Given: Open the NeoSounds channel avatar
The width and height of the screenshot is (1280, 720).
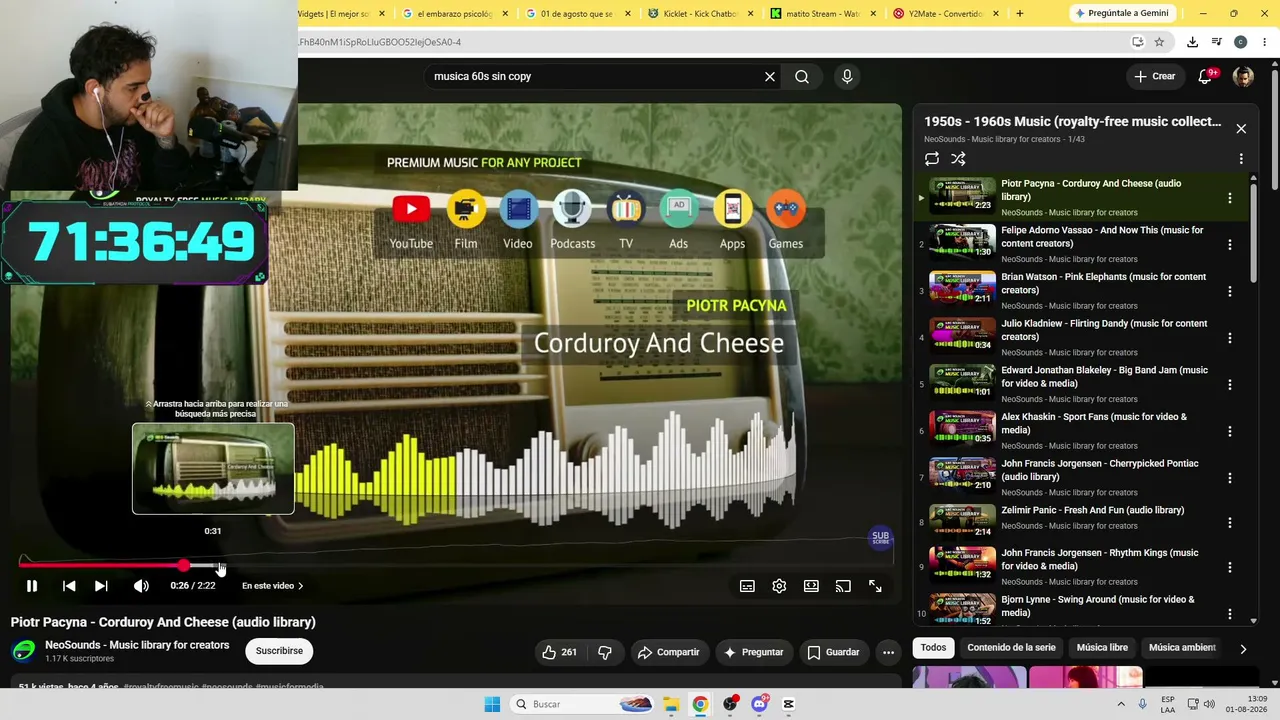Looking at the screenshot, I should (x=23, y=651).
